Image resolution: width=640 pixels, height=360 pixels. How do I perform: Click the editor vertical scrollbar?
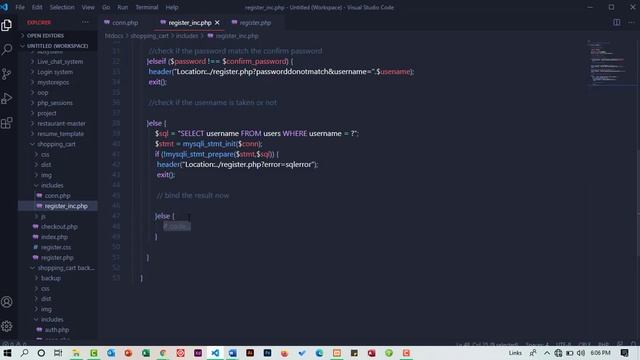coord(638,204)
